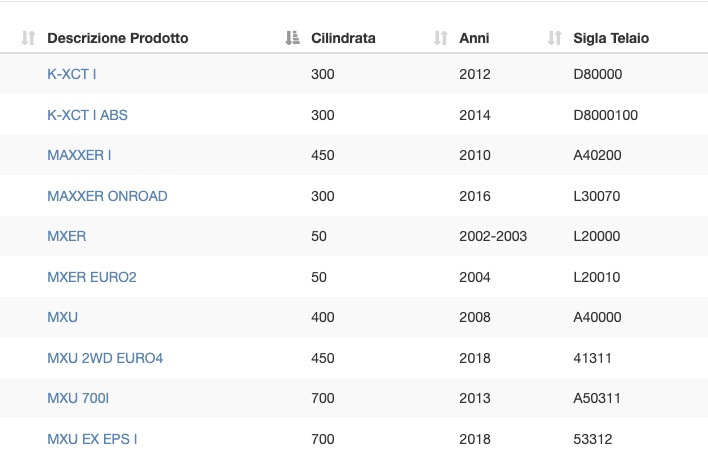The image size is (708, 467).
Task: Open the K-XCT I product link
Action: [x=72, y=74]
